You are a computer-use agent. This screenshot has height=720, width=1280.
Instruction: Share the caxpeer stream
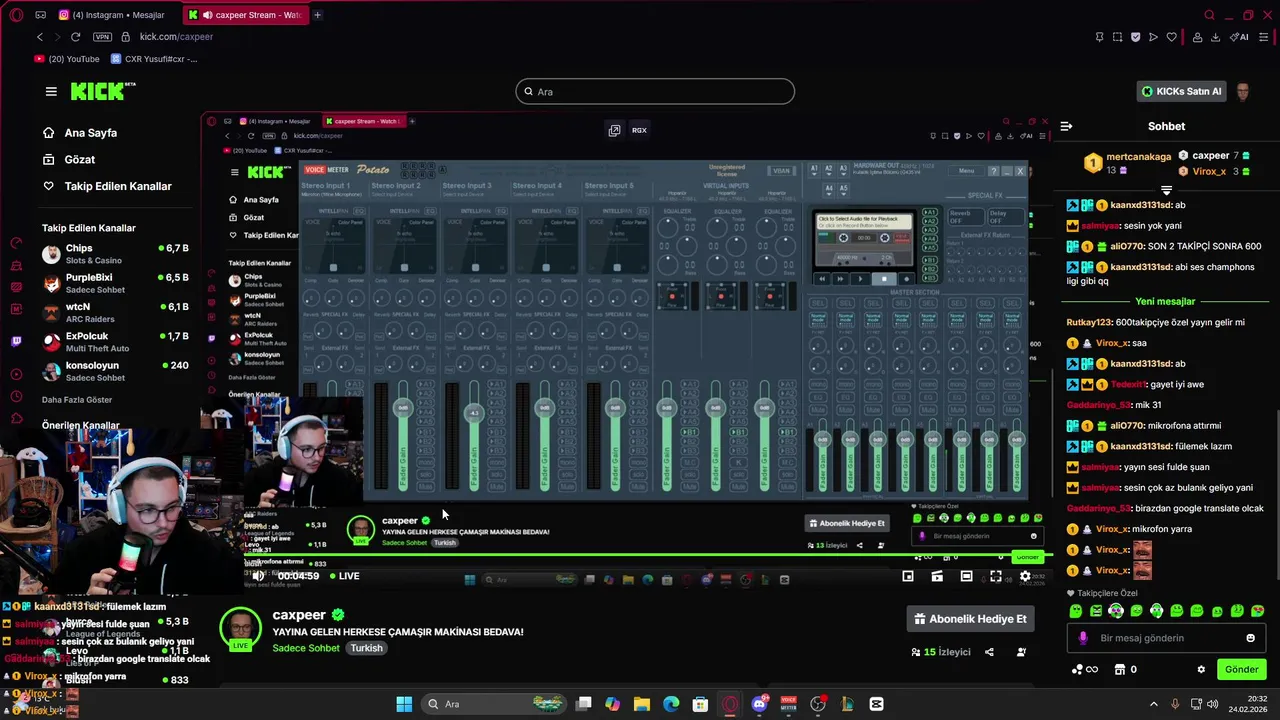[989, 652]
